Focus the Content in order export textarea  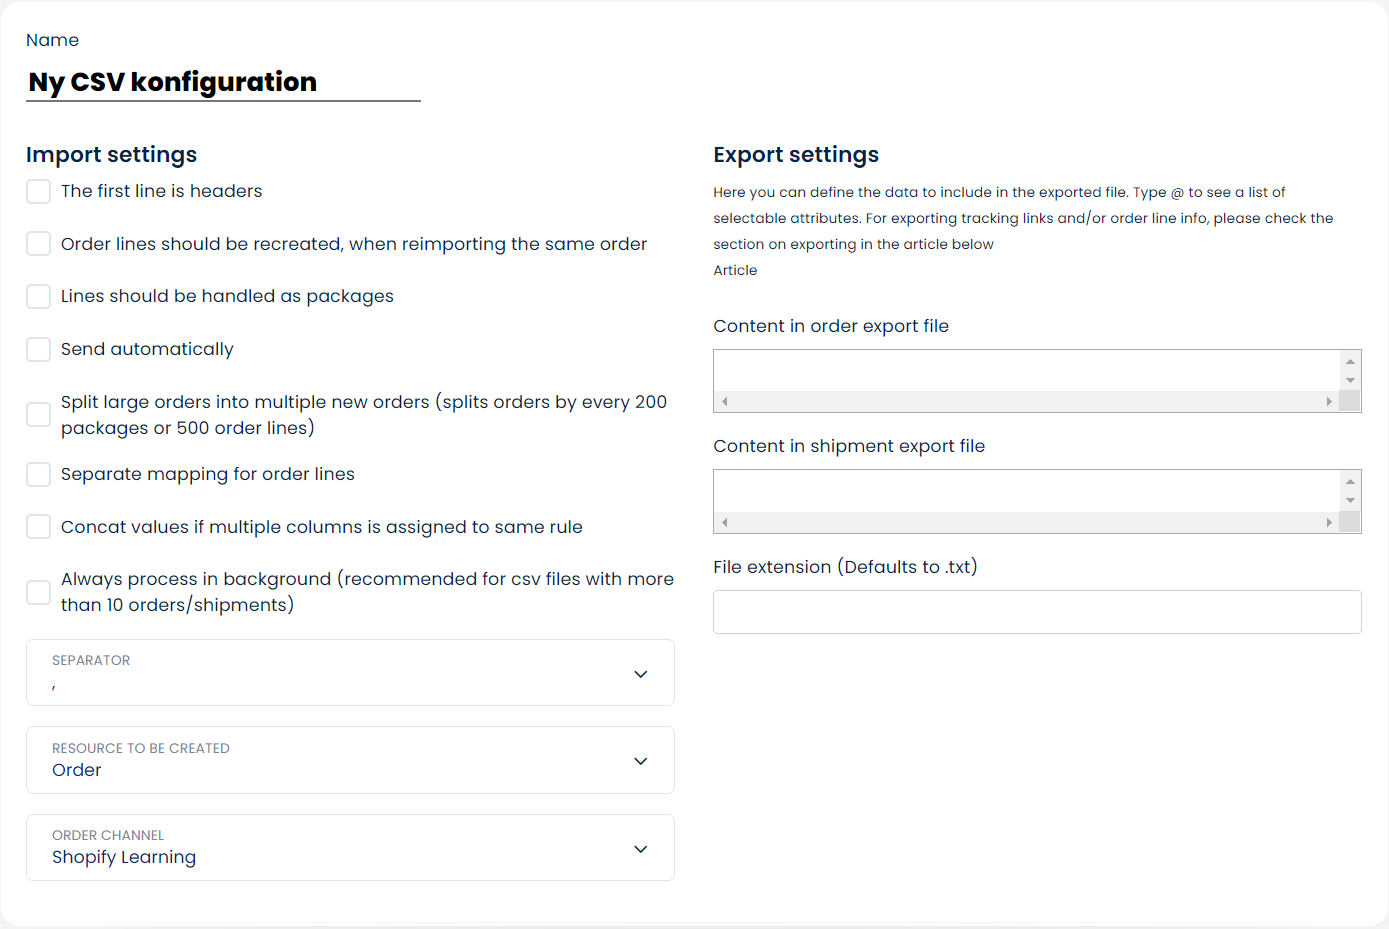1026,371
